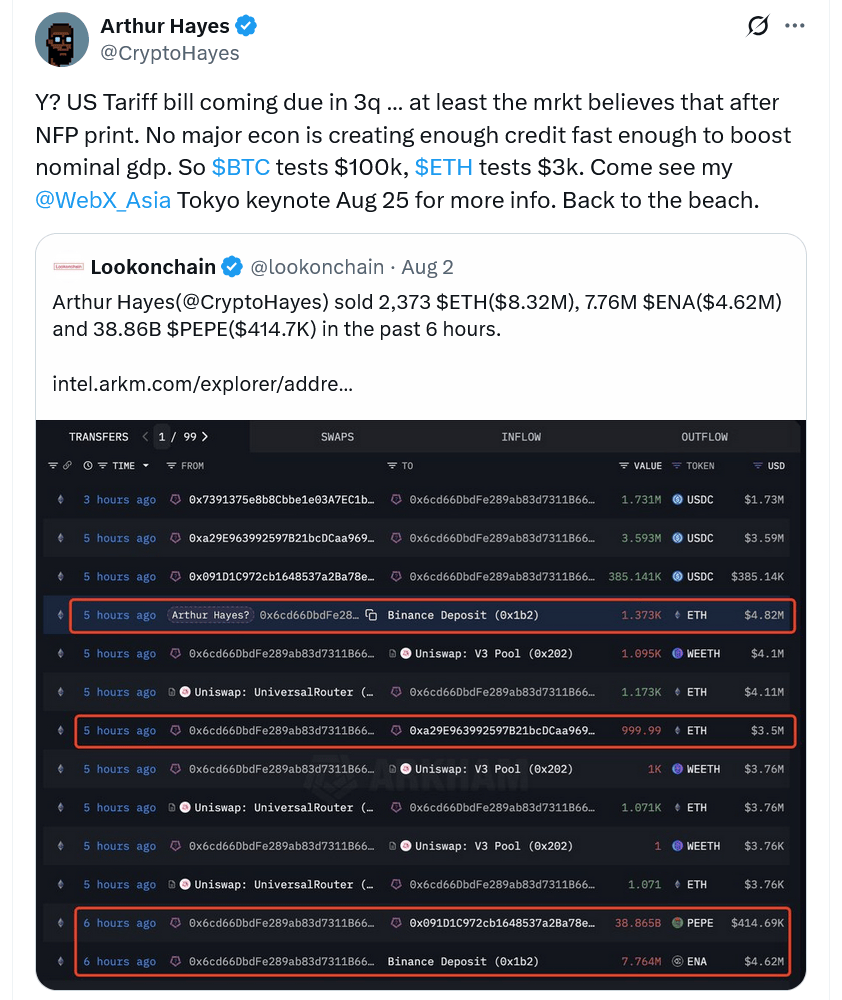Image resolution: width=842 pixels, height=1000 pixels.
Task: Go to next Transfers page with right arrow
Action: click(x=205, y=437)
